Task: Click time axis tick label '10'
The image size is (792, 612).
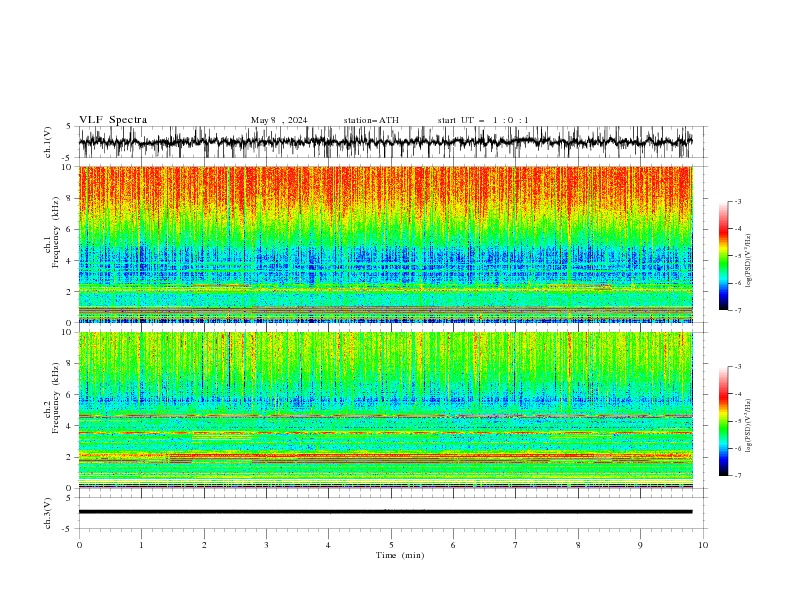Action: 703,545
